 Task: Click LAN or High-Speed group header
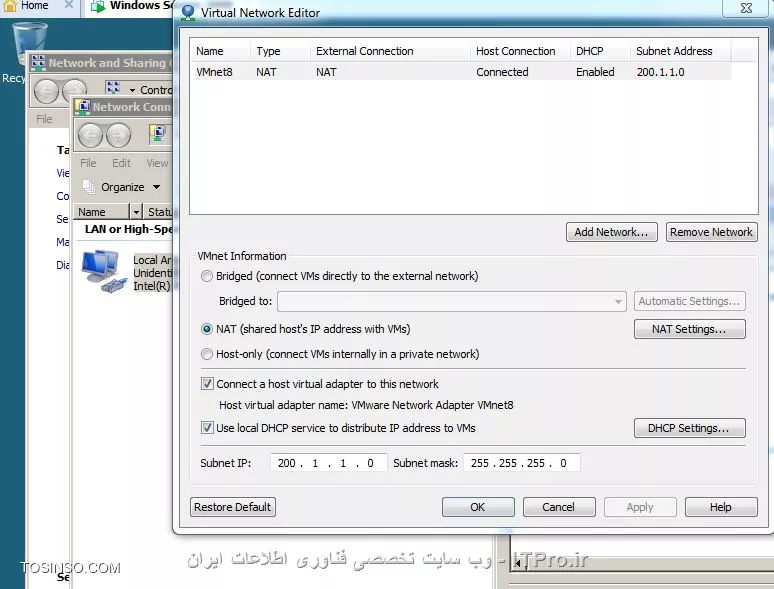(128, 229)
